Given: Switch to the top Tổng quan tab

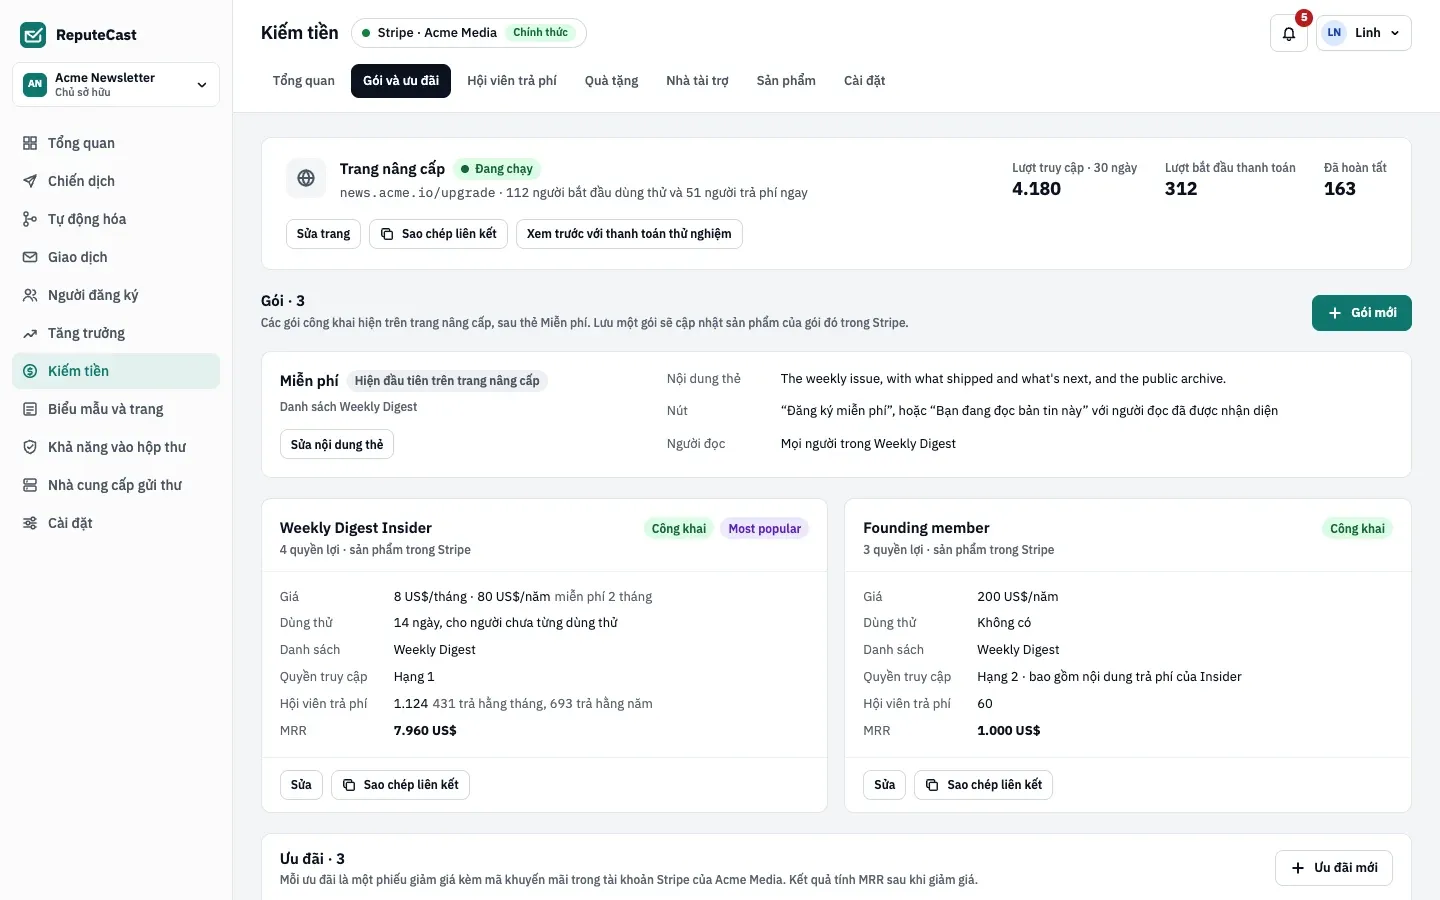Looking at the screenshot, I should 304,81.
